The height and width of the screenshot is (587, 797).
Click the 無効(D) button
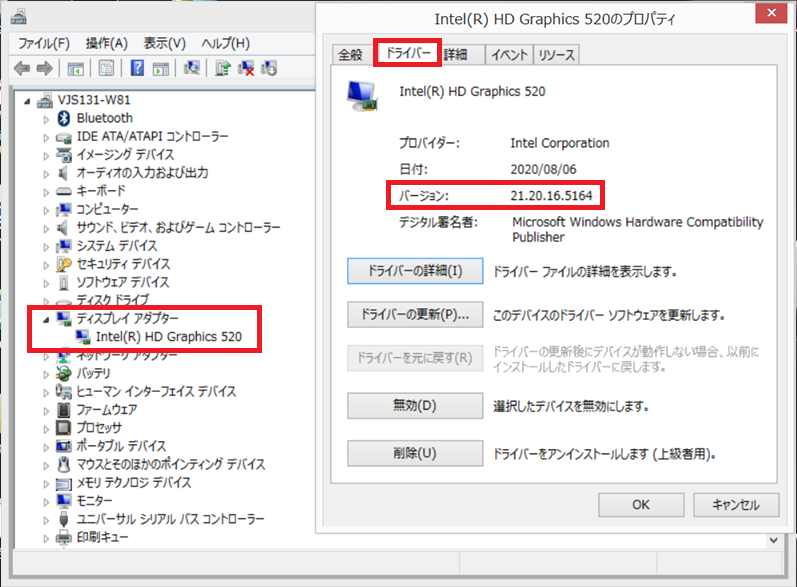(x=415, y=406)
